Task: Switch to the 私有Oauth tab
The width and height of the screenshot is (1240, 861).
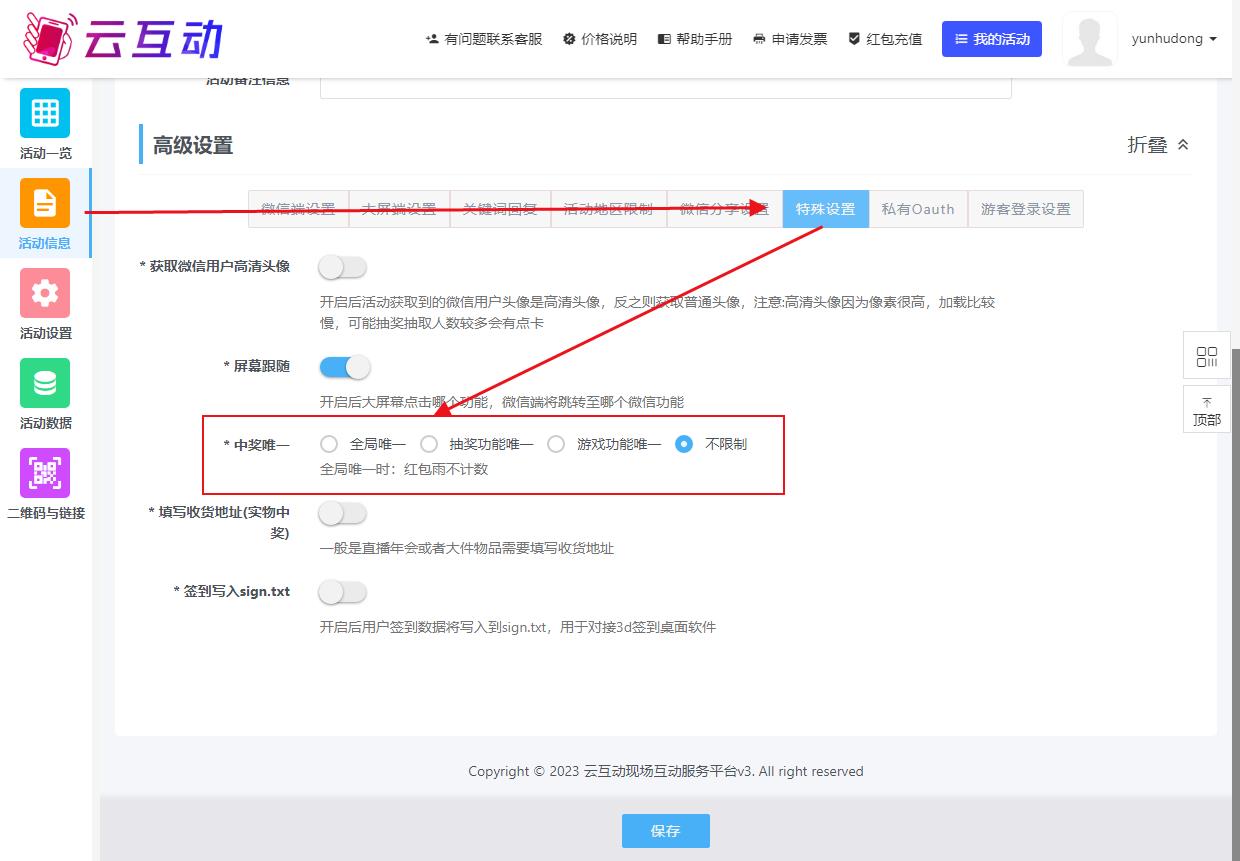Action: [917, 209]
